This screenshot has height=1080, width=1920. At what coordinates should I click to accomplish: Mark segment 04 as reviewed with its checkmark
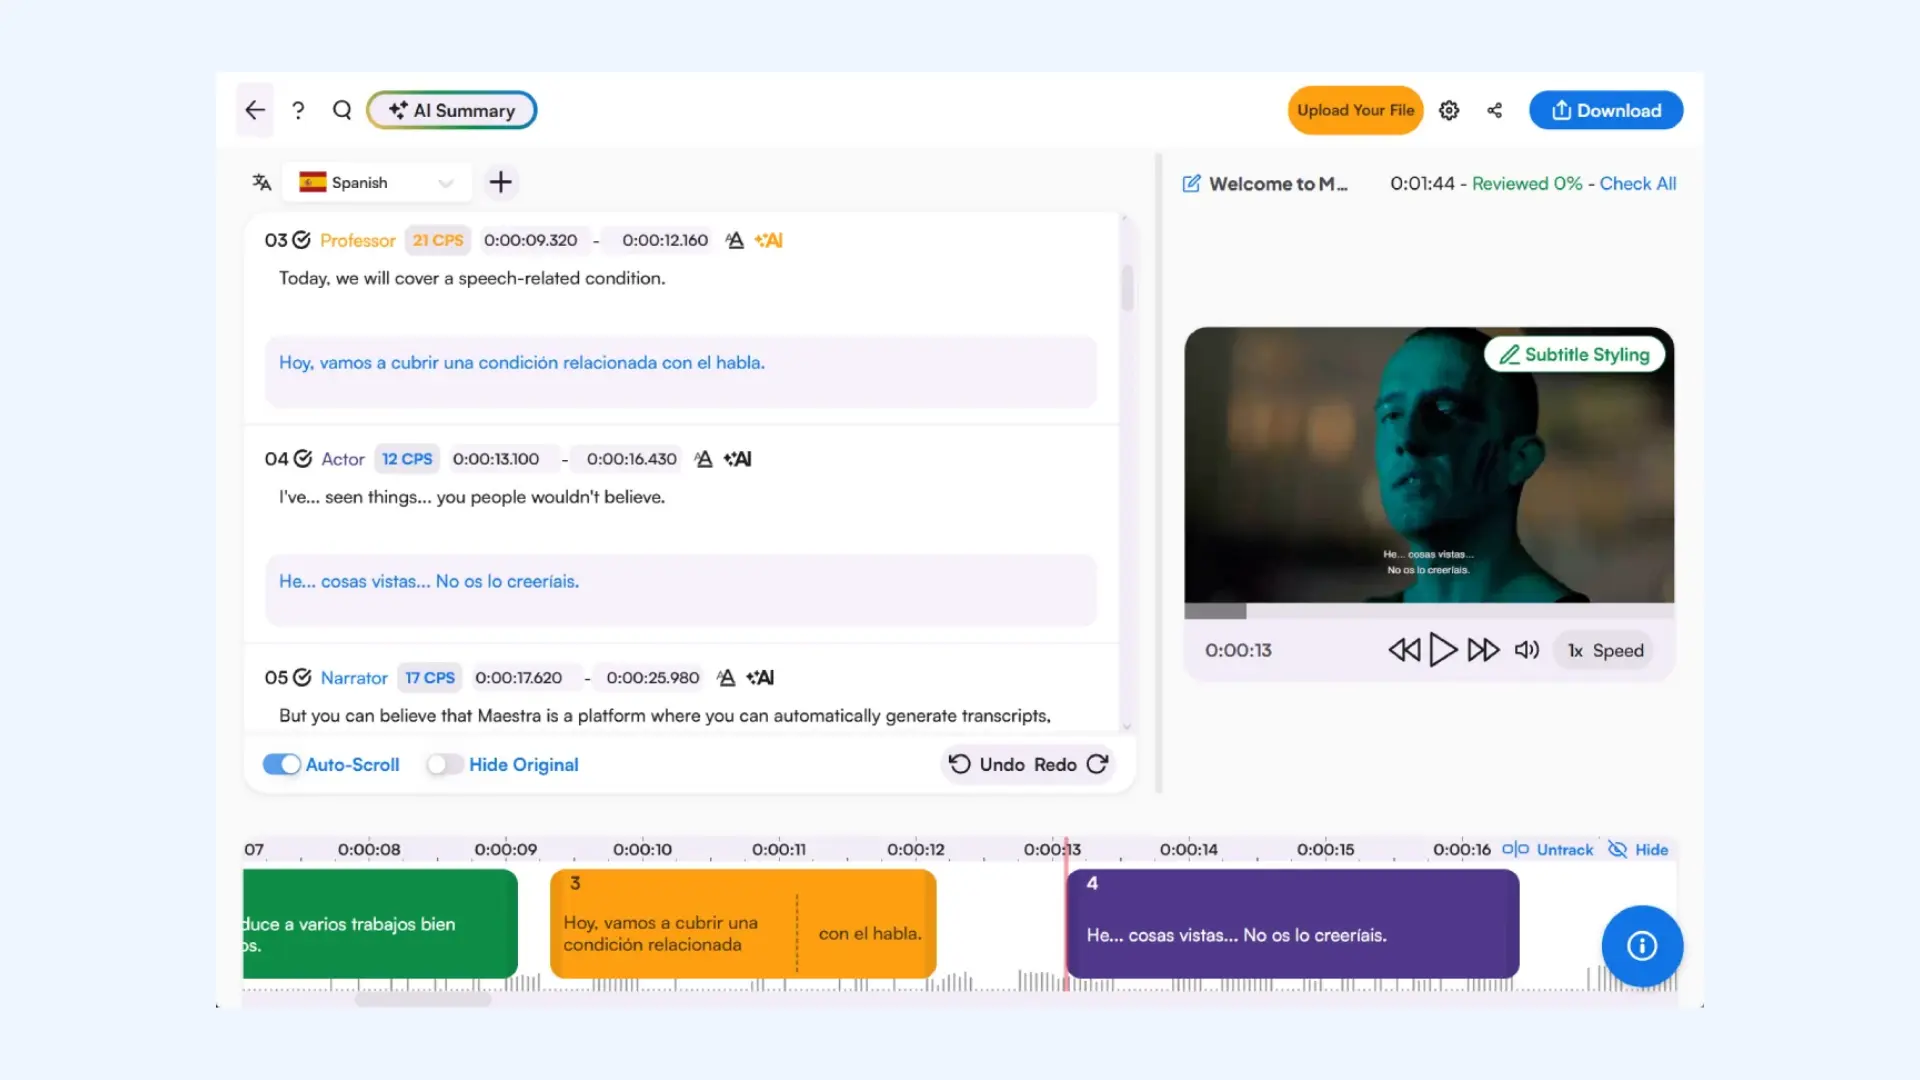click(302, 459)
